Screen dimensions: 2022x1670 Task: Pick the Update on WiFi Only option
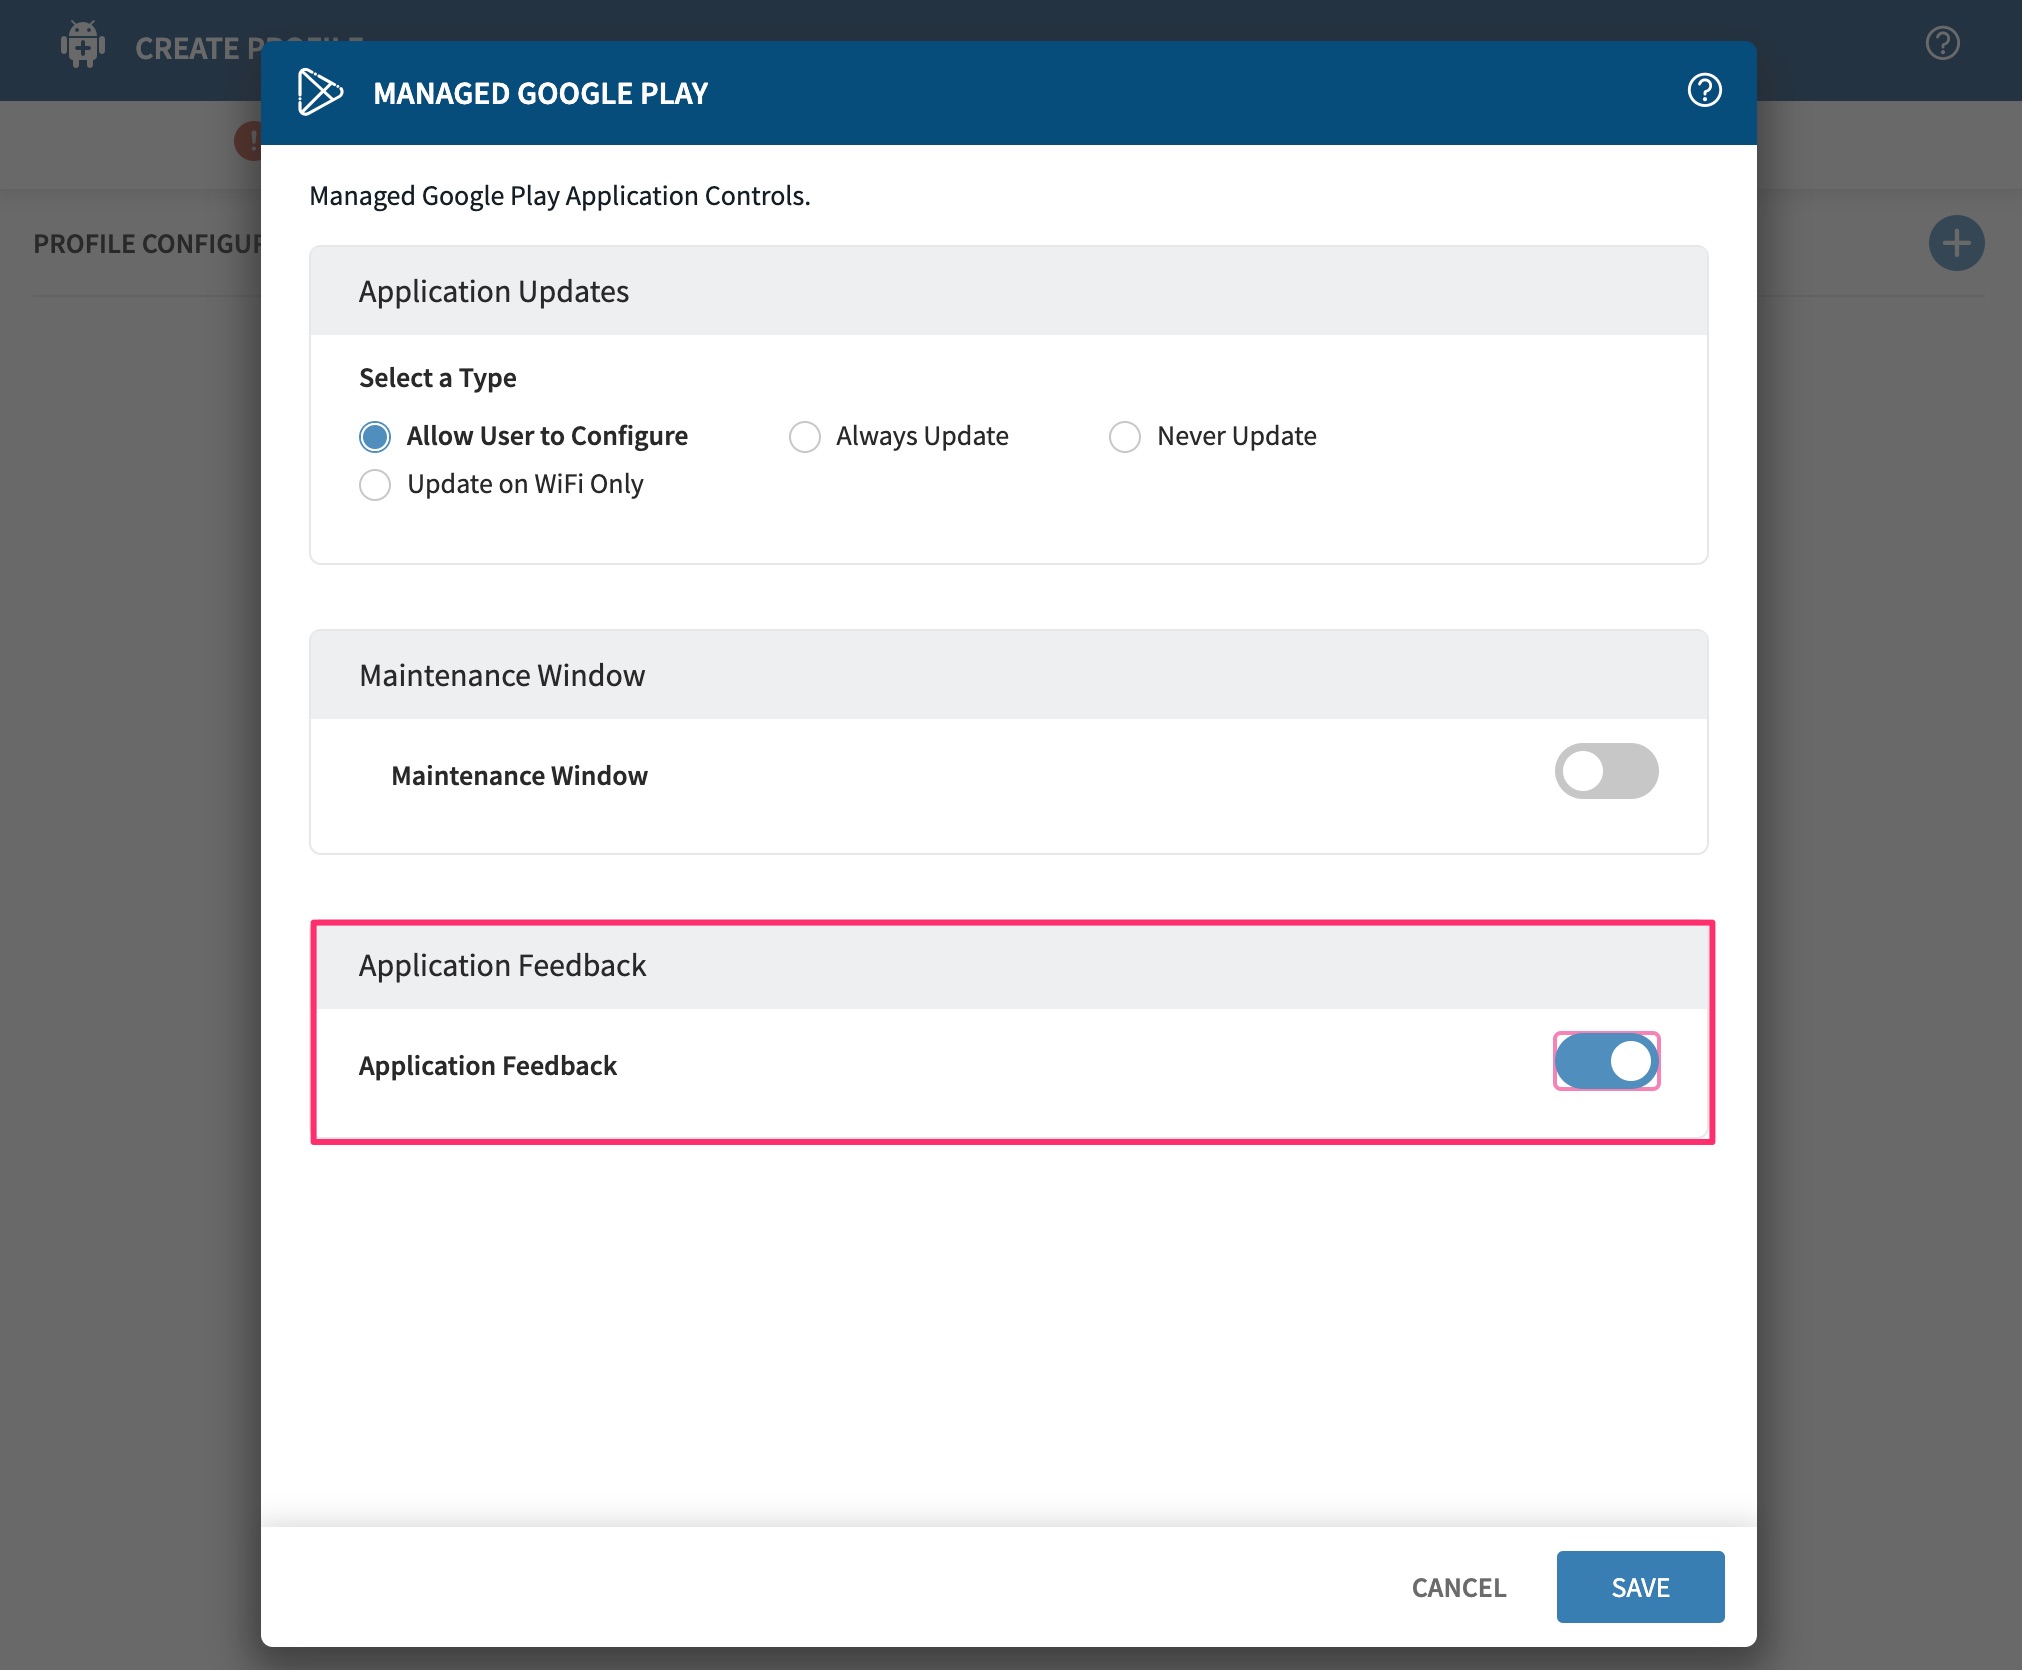tap(375, 485)
